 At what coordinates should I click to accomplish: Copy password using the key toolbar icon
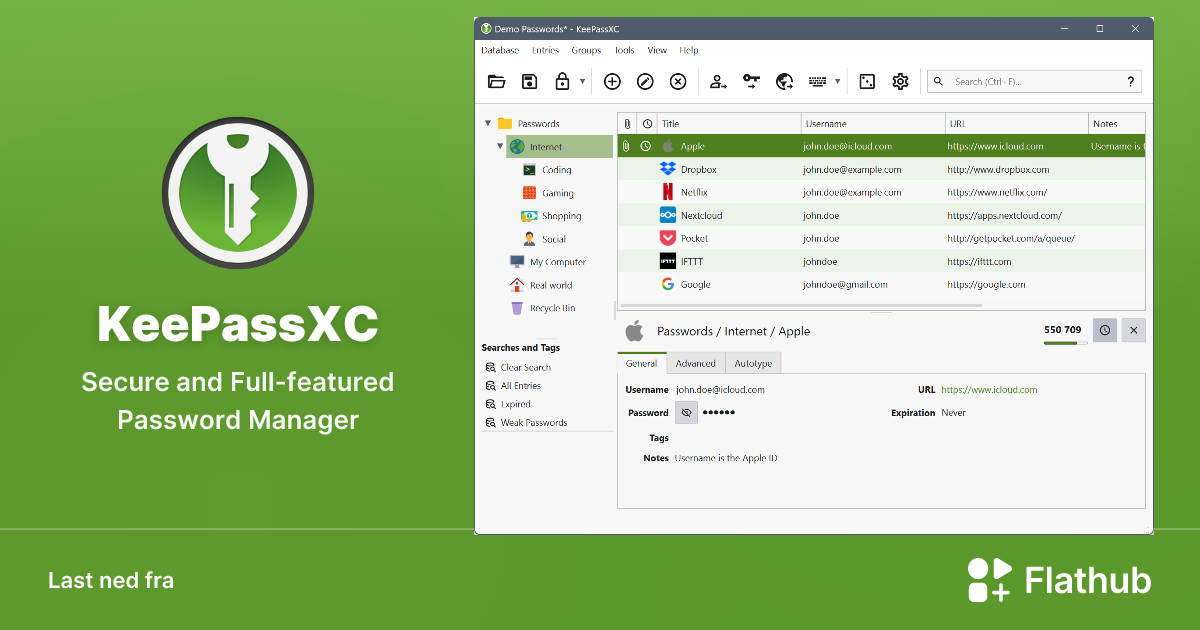[x=751, y=81]
